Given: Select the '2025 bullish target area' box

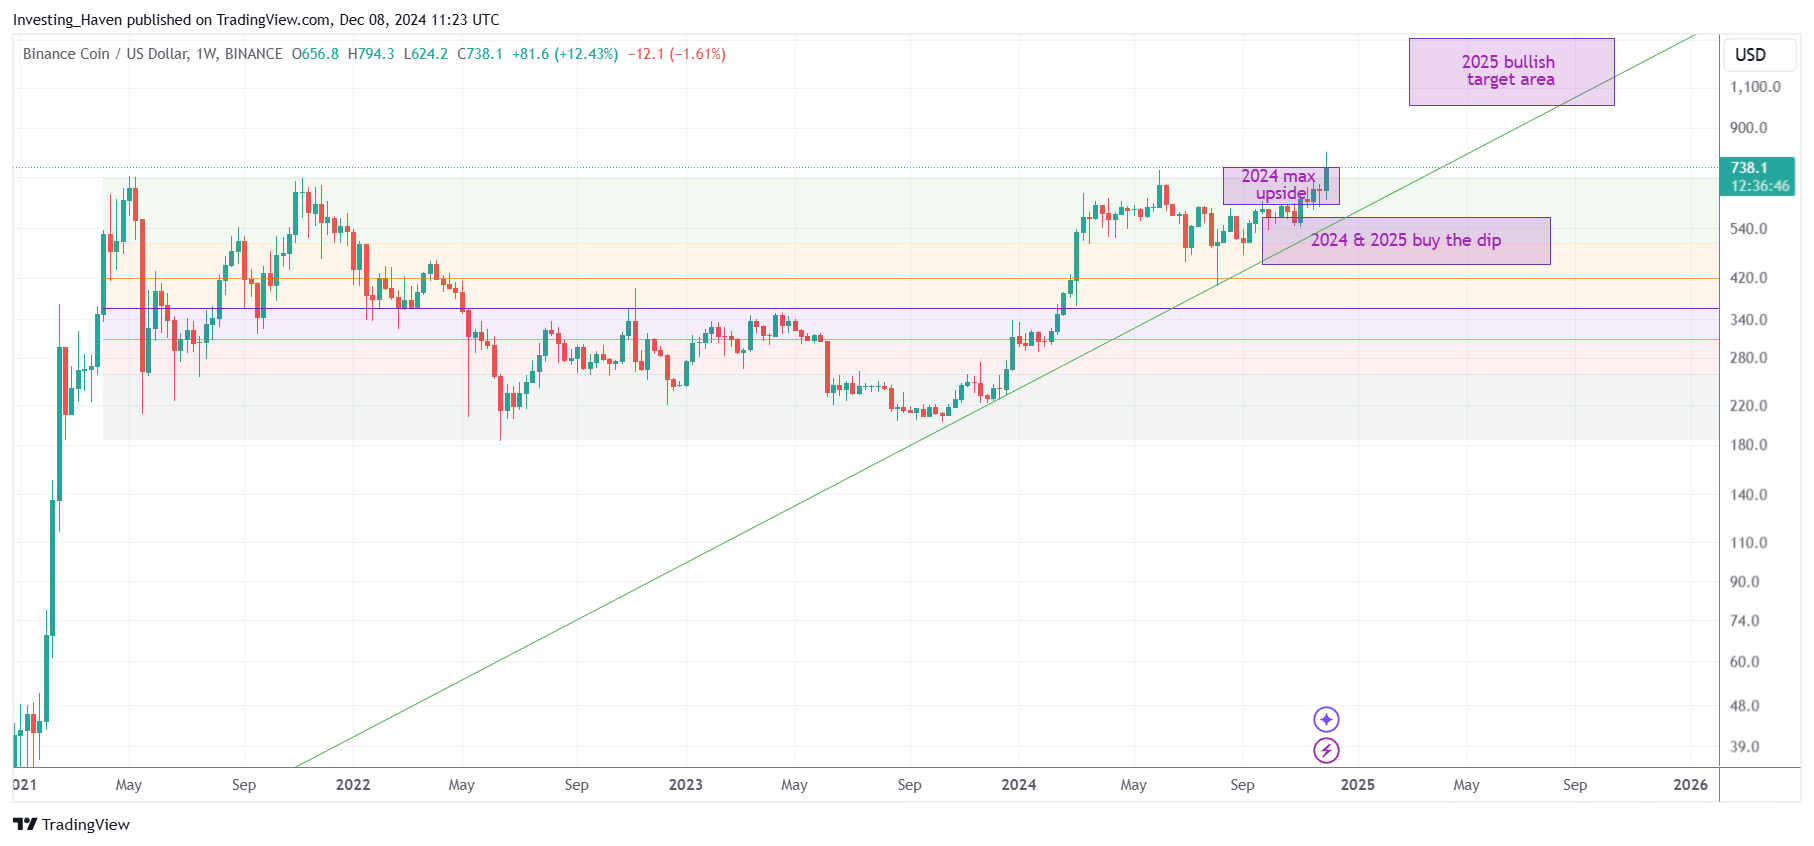Looking at the screenshot, I should tap(1511, 72).
